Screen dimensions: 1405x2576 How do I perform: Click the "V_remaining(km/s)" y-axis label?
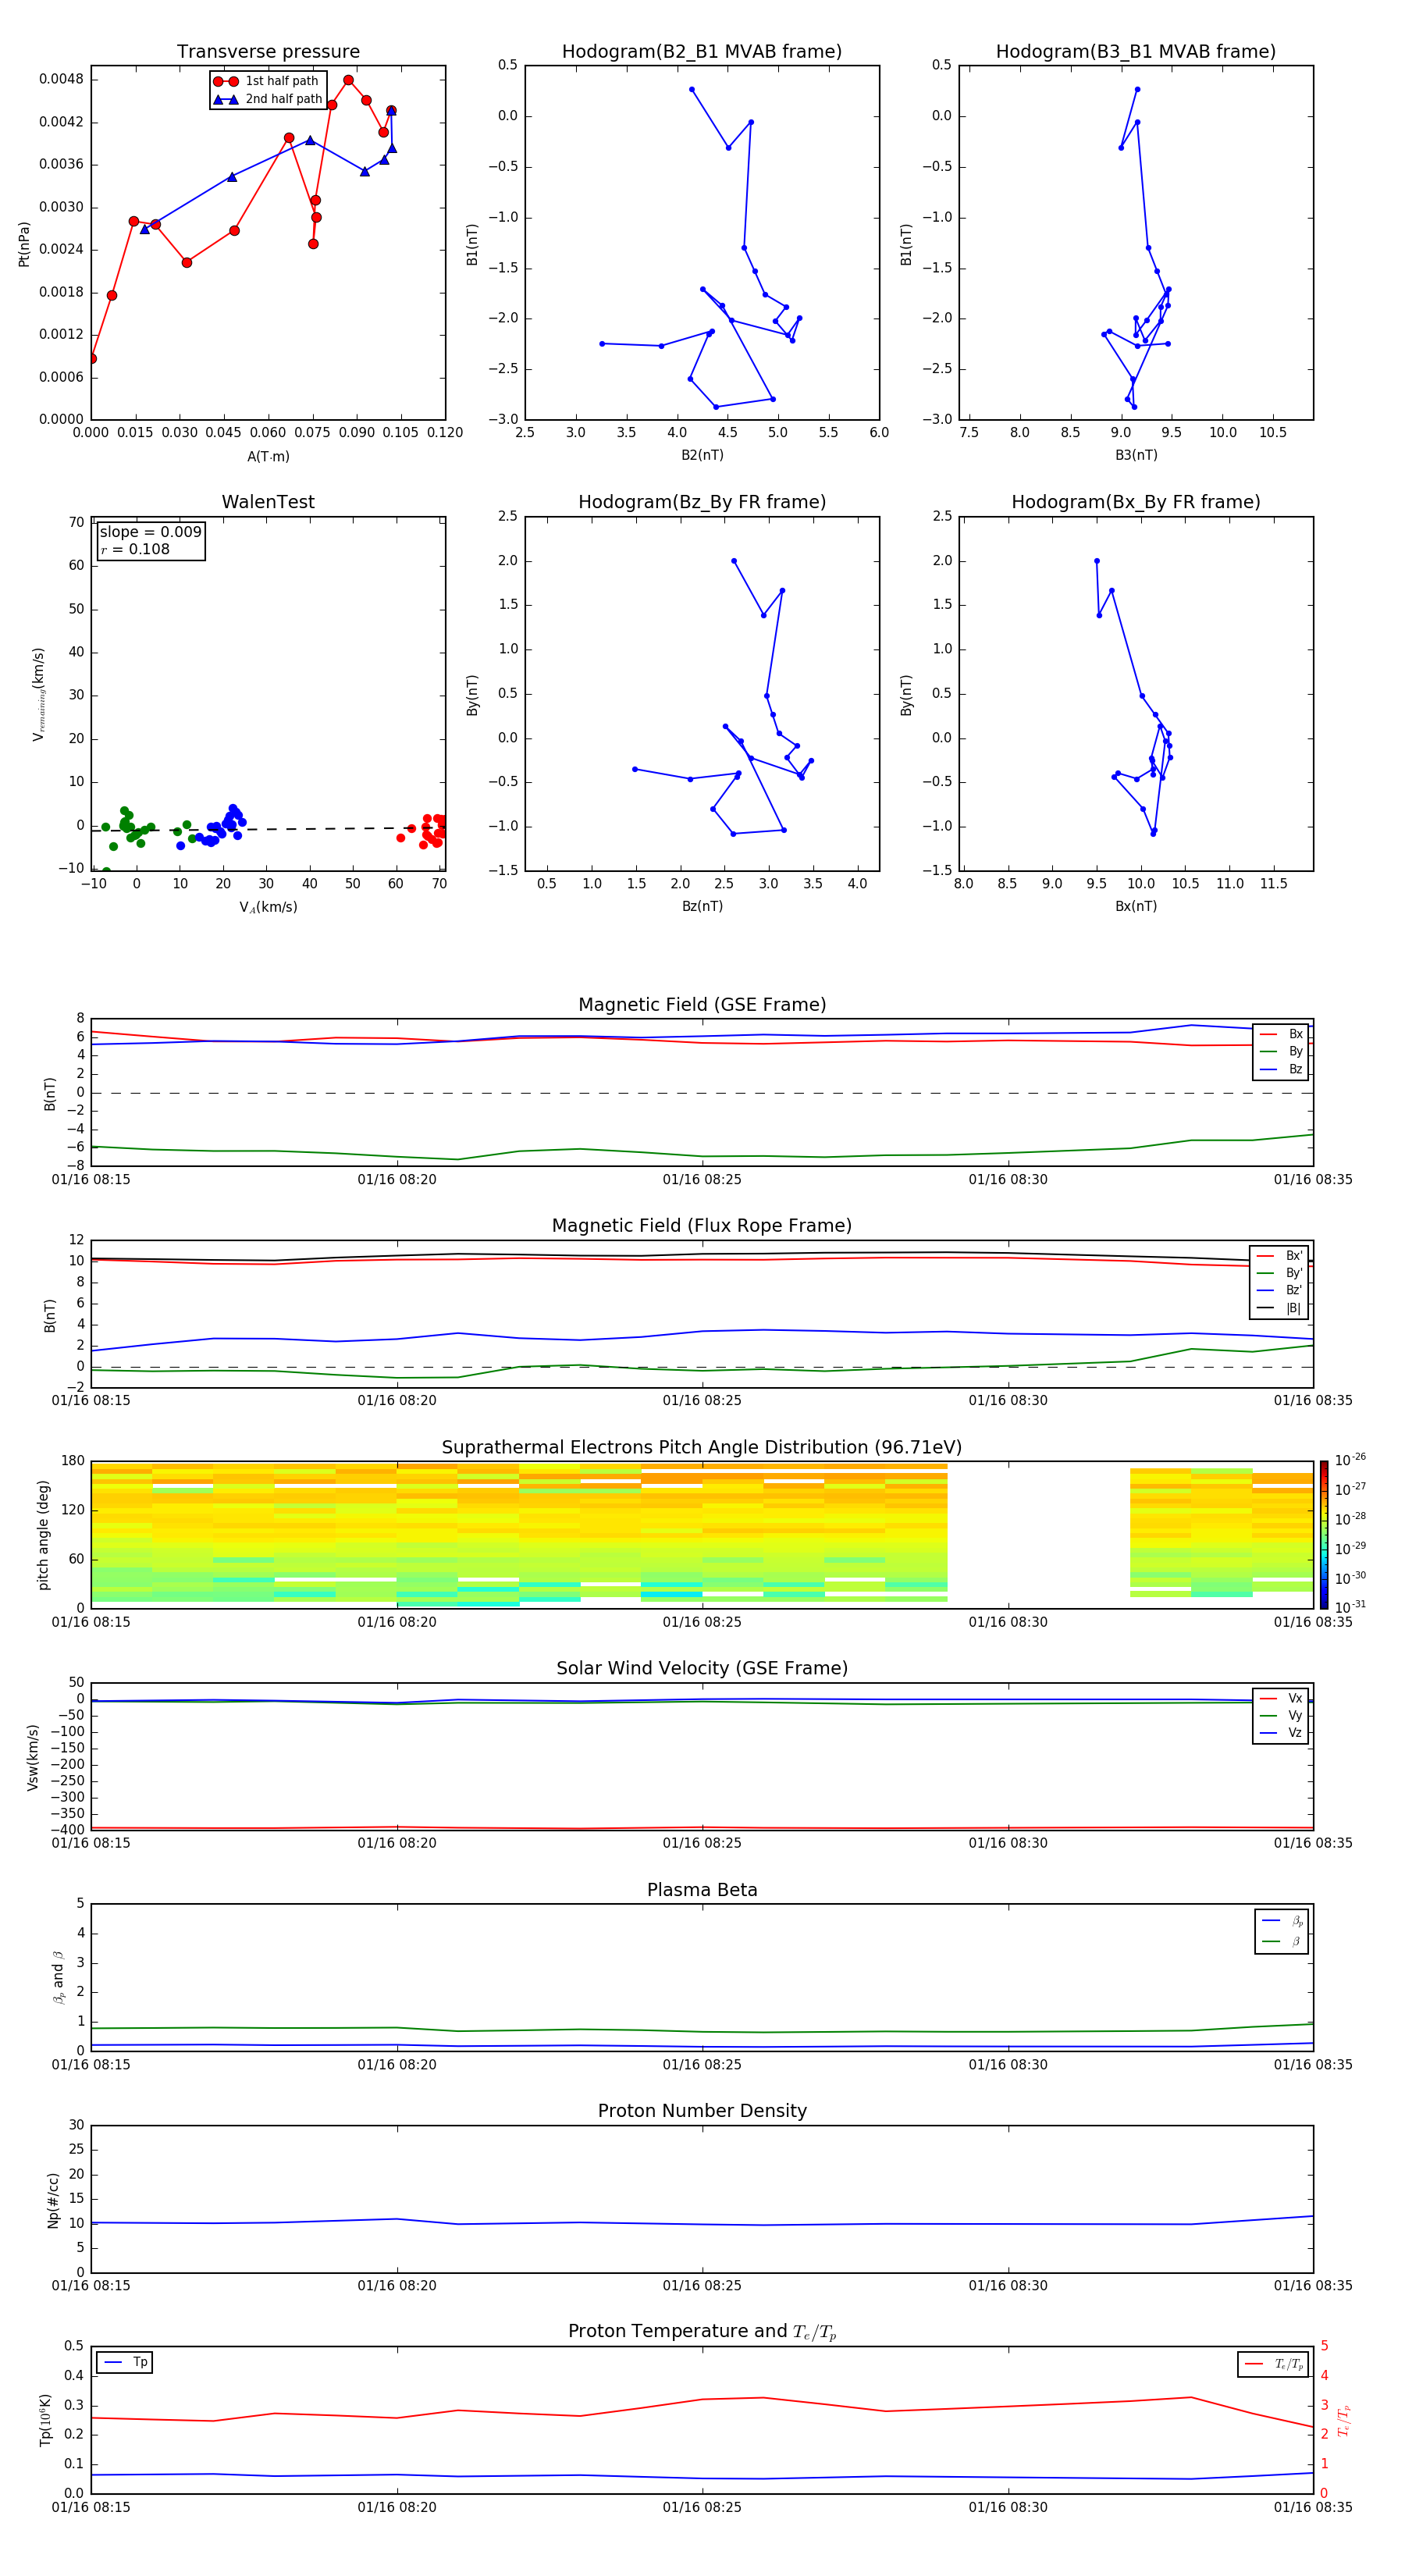pyautogui.click(x=39, y=694)
